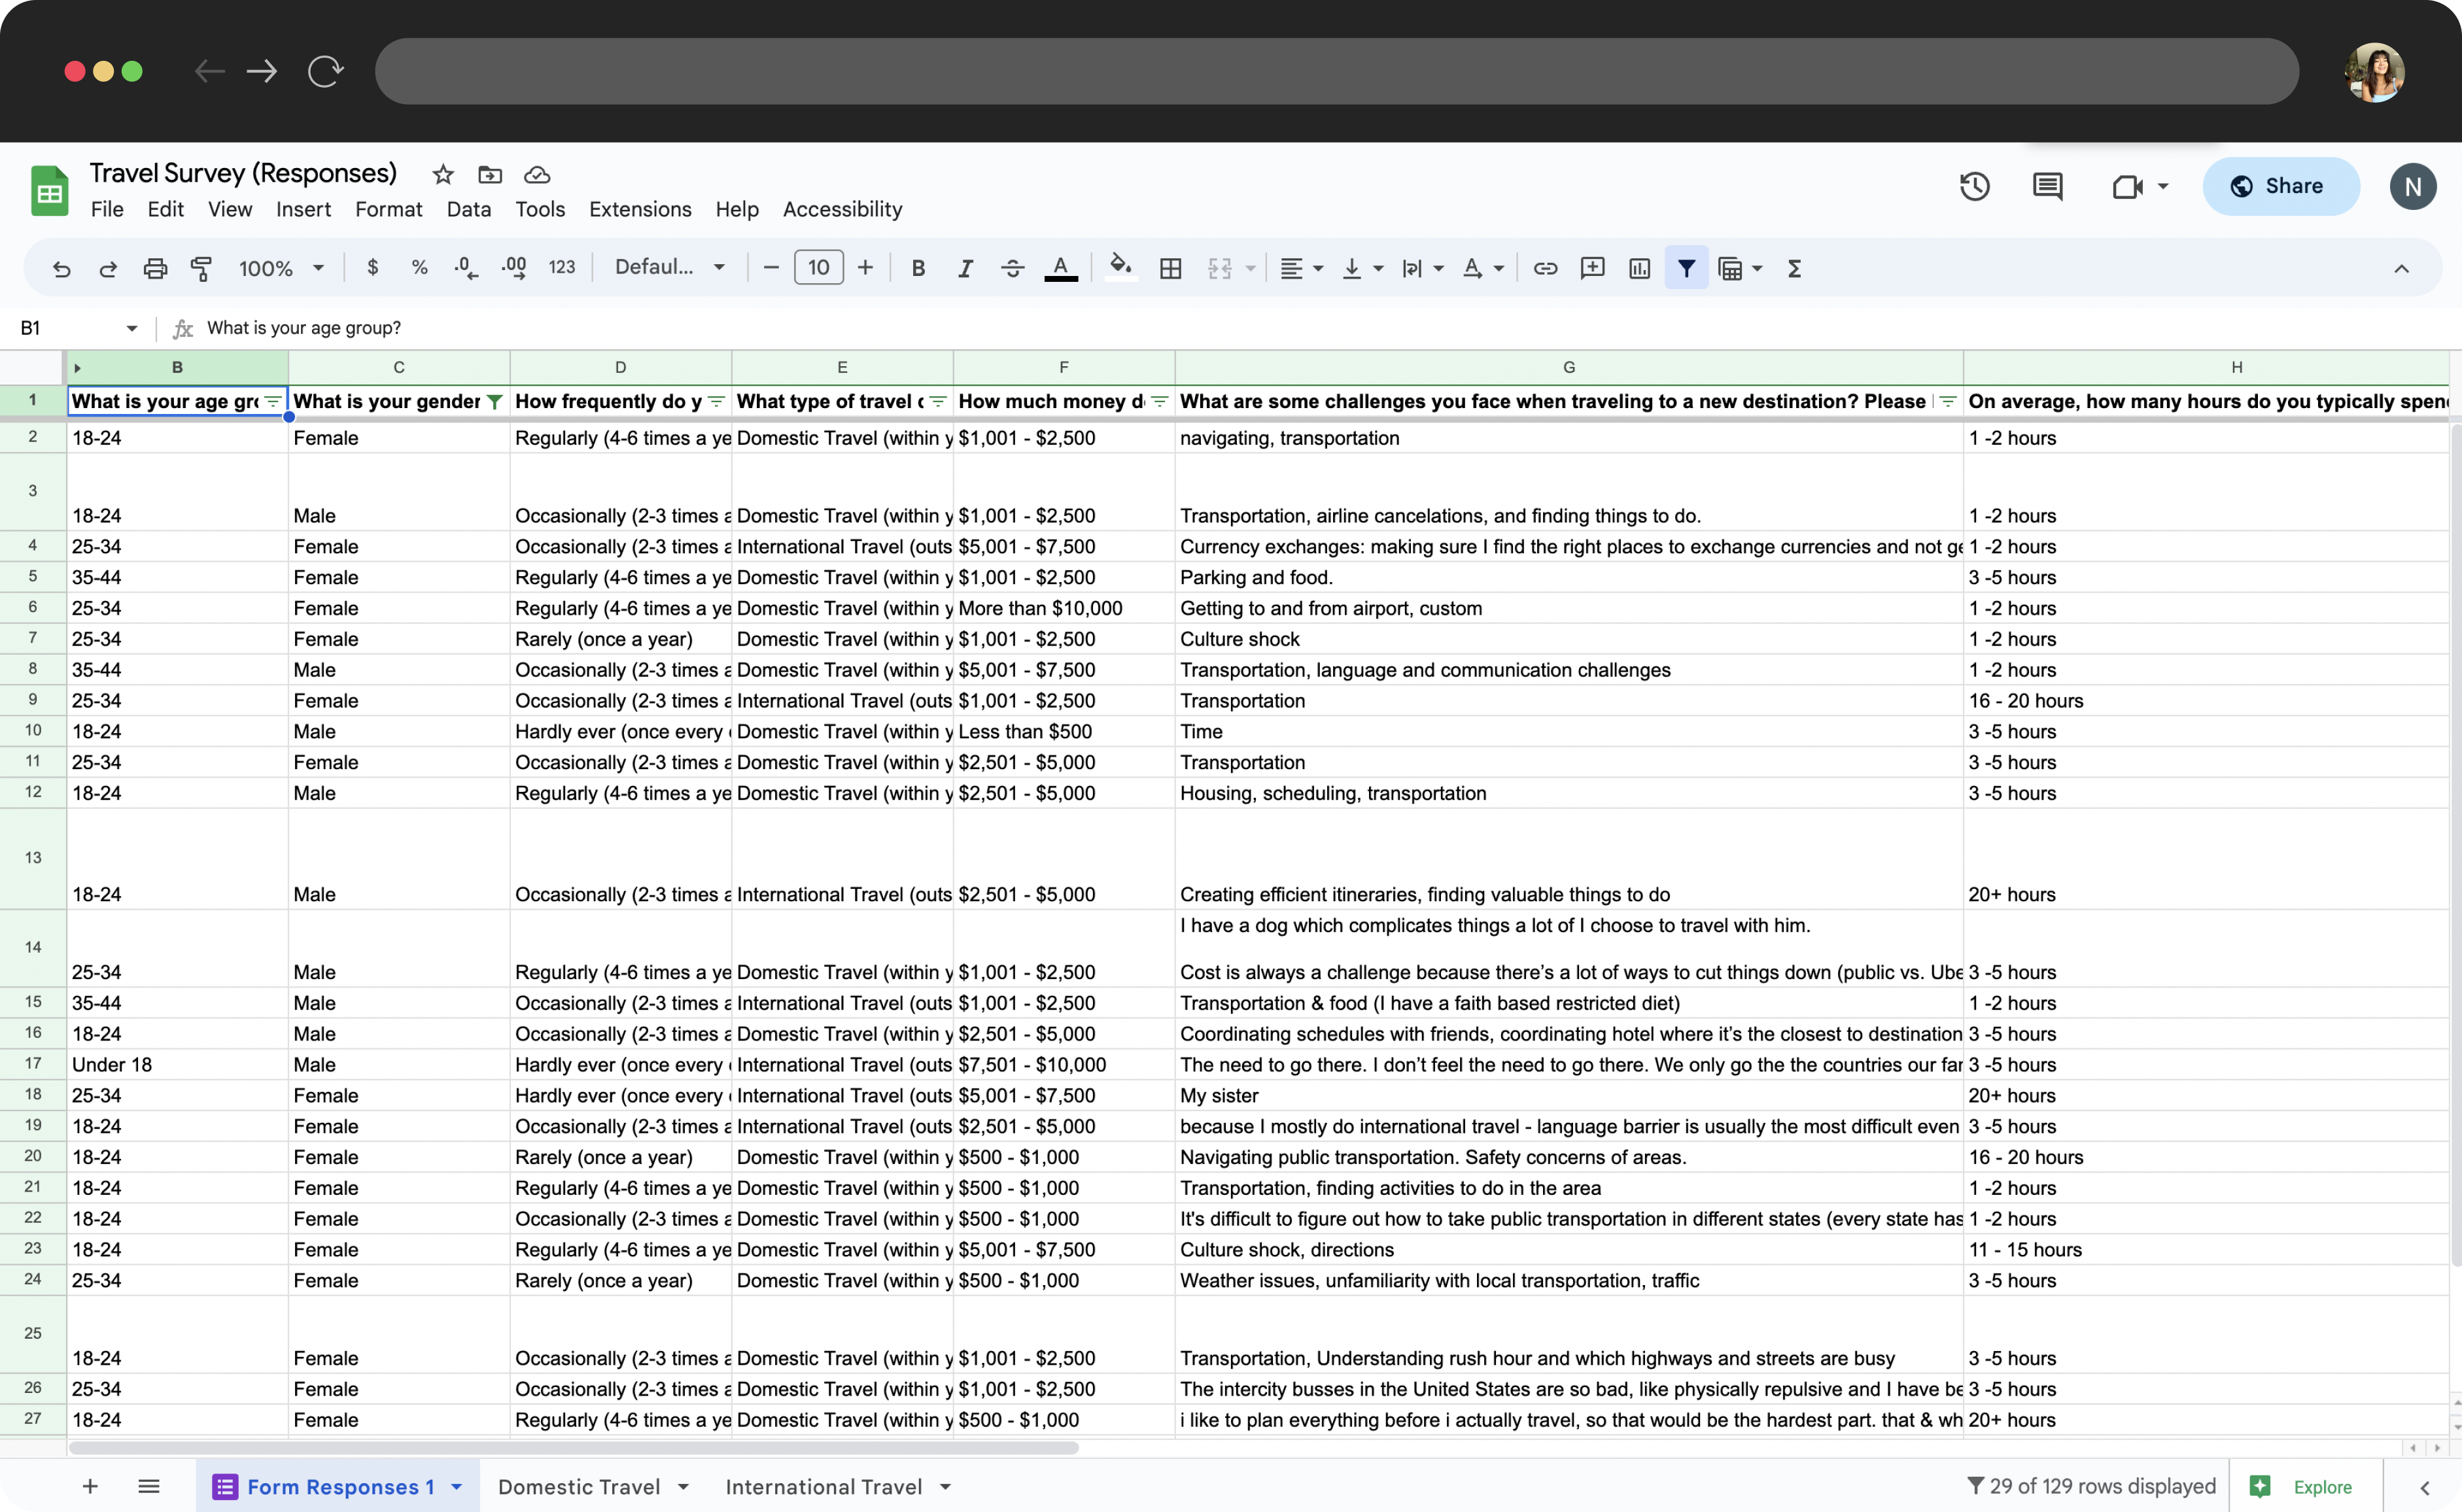Open filter for type of travel column E
Viewport: 2462px width, 1512px height.
tap(938, 401)
